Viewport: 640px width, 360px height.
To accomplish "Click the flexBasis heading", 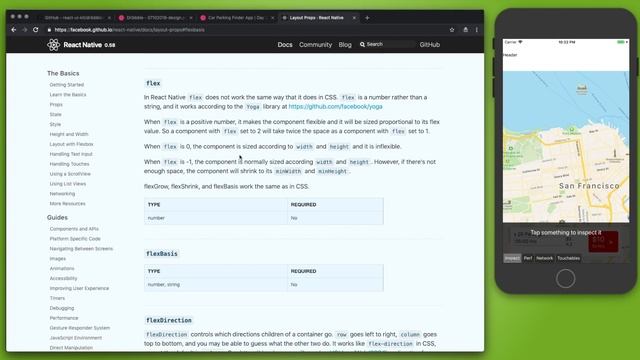I will (162, 253).
